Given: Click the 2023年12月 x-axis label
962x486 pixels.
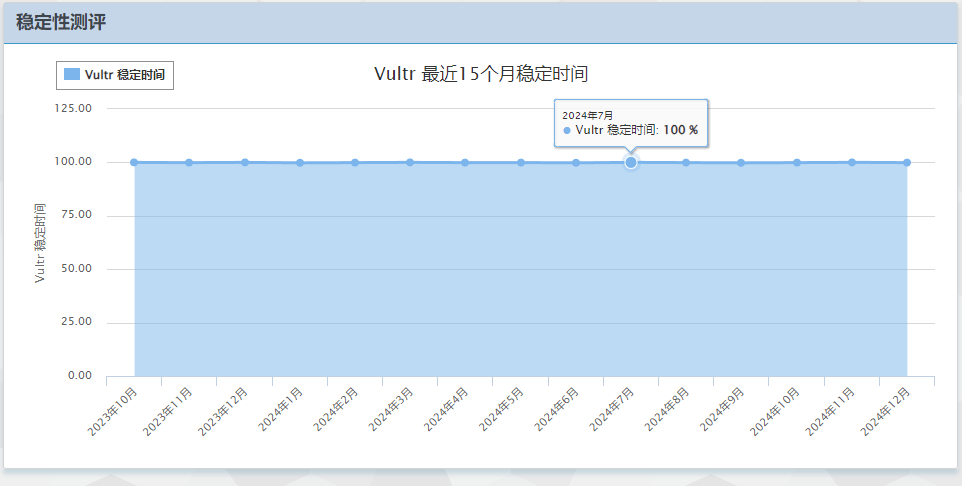Looking at the screenshot, I should (224, 412).
